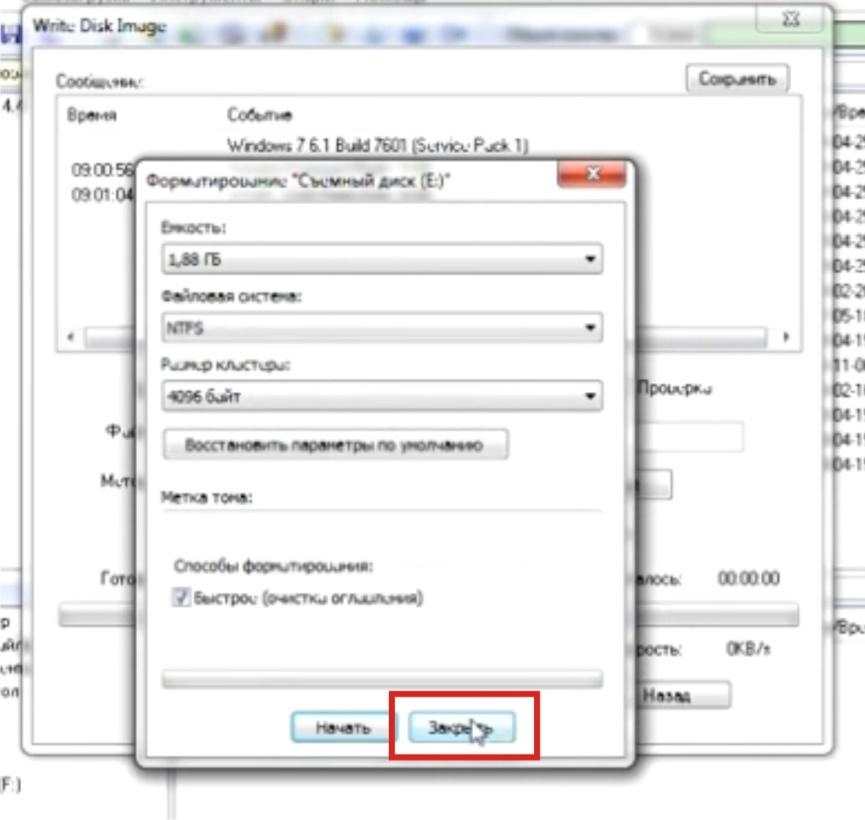Select the Windows 7 Build 7601 log entry
The image size is (865, 820).
click(376, 145)
